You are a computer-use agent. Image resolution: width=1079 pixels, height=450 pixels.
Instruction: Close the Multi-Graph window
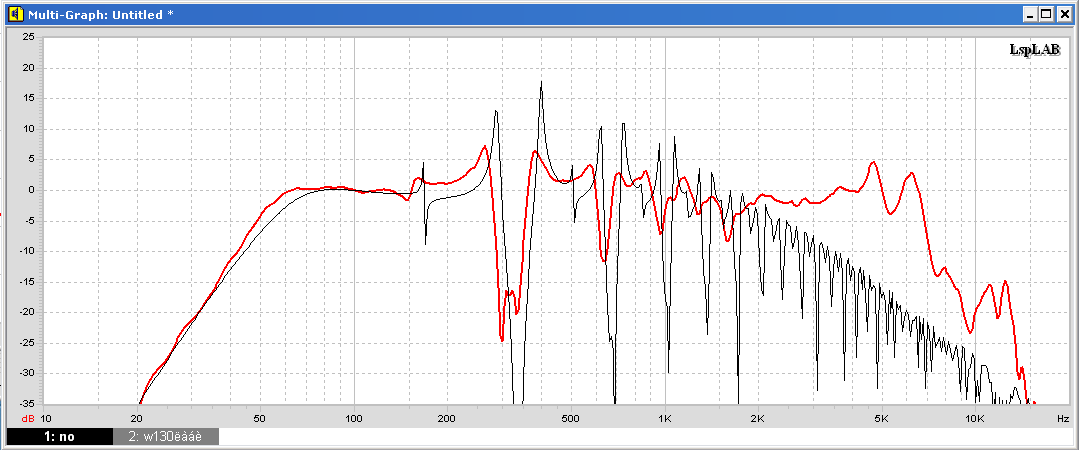[1063, 14]
